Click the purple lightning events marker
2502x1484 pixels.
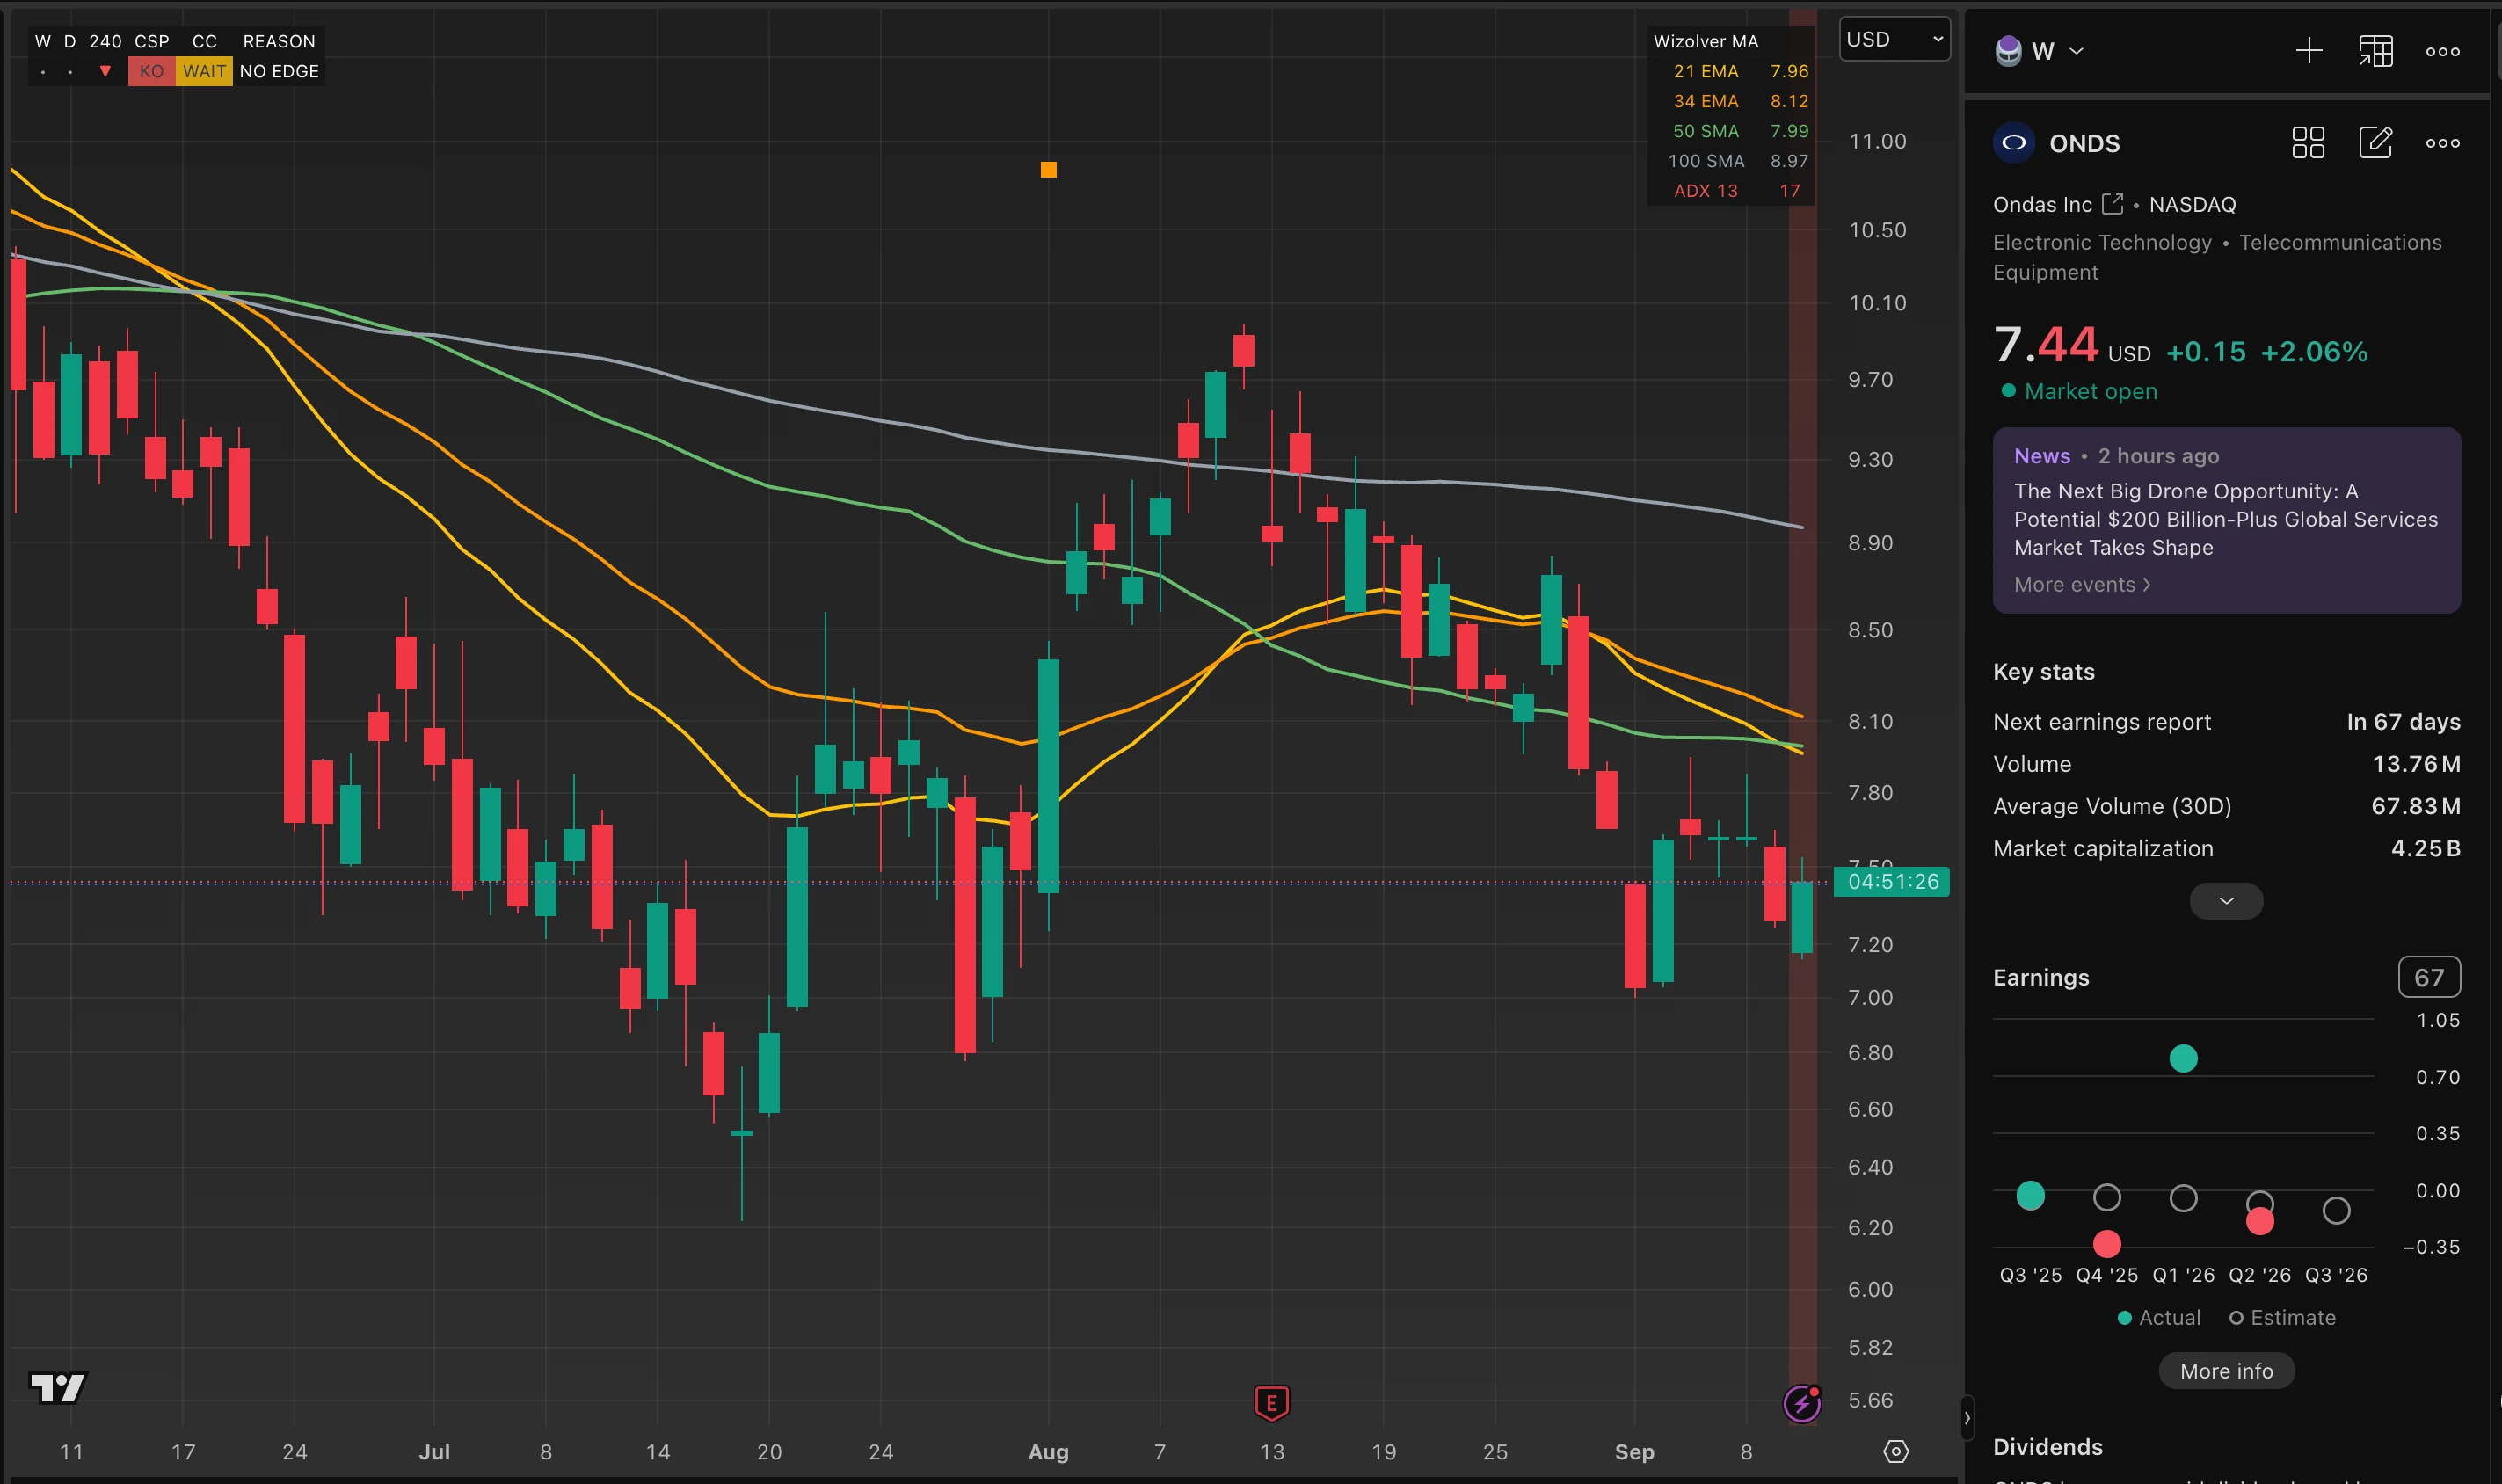tap(1801, 1403)
